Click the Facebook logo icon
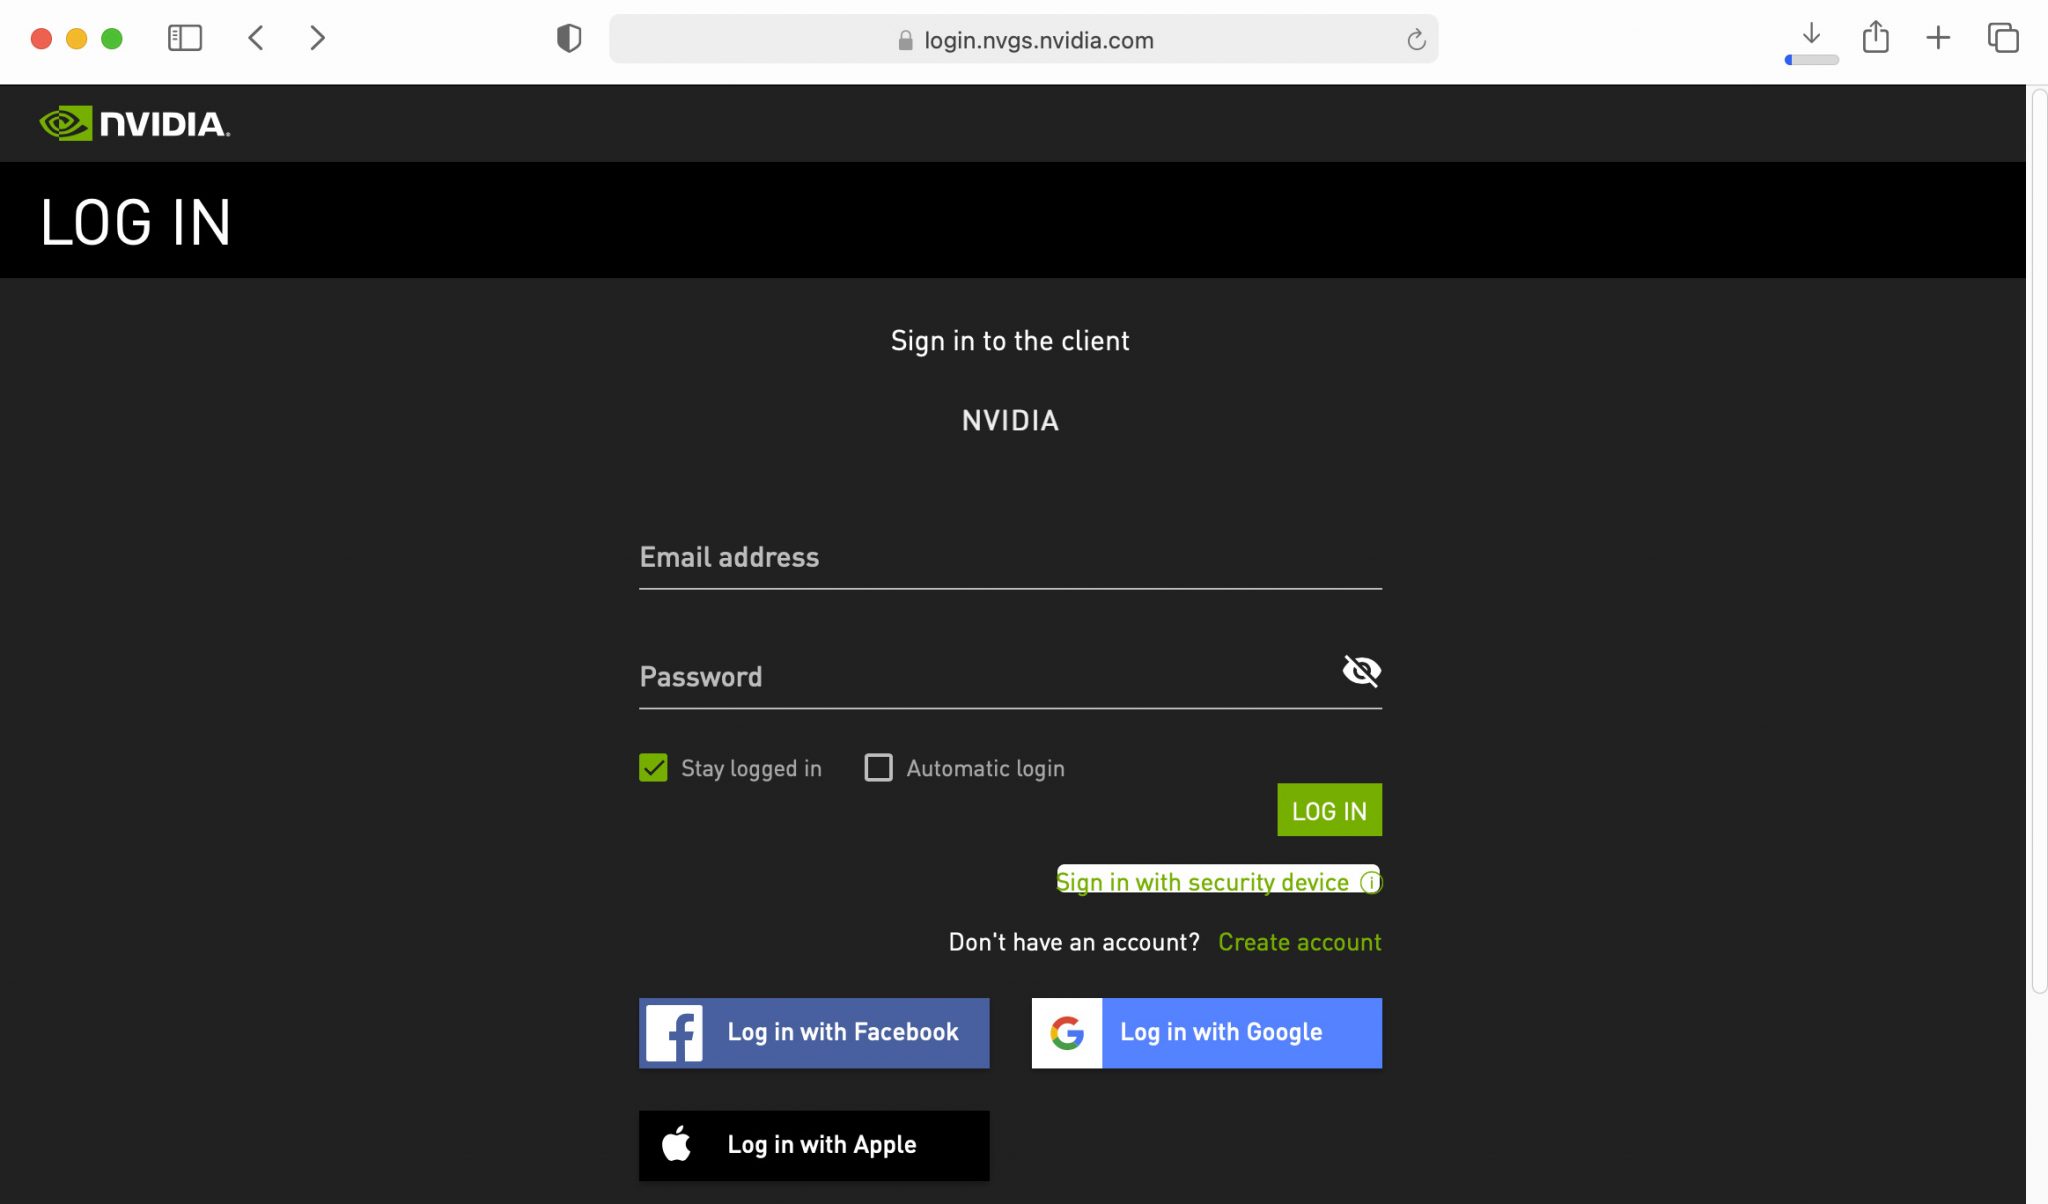Viewport: 2048px width, 1204px height. (674, 1032)
